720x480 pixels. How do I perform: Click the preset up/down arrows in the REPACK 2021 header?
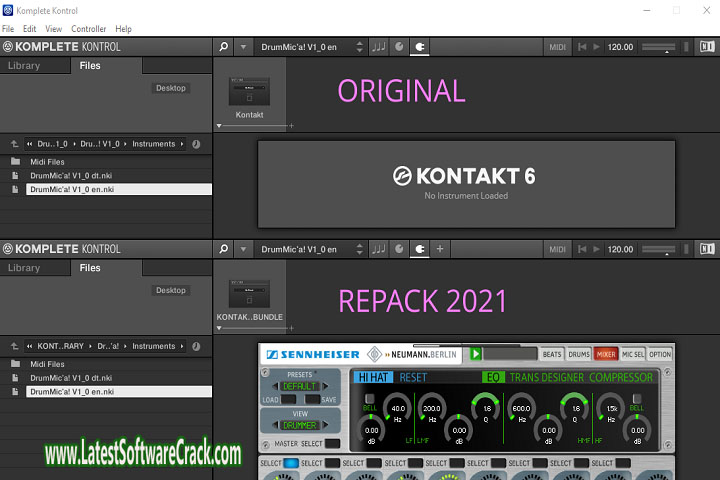tap(360, 249)
